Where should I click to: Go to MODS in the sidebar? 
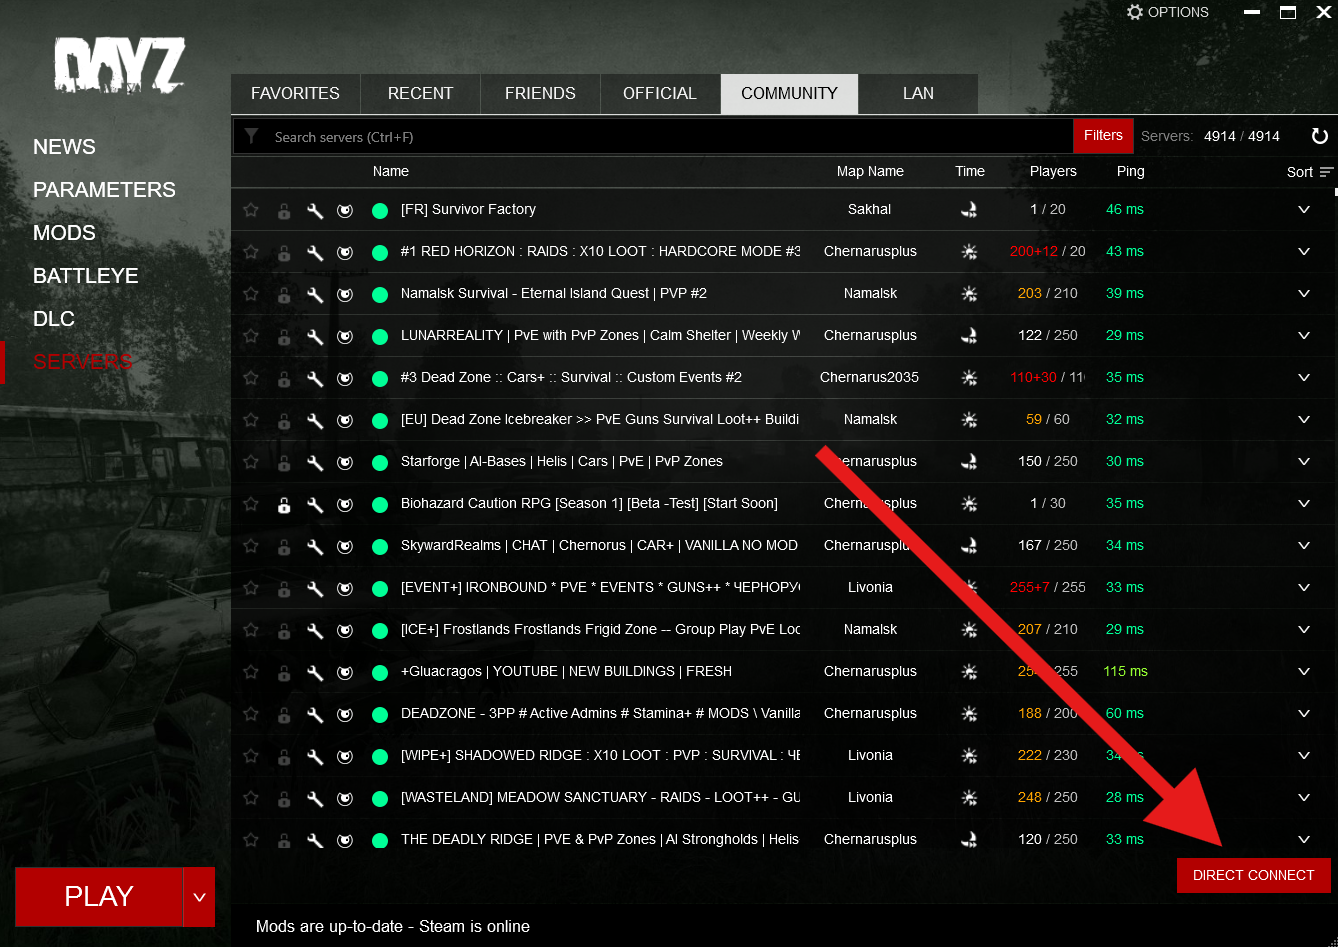click(64, 233)
